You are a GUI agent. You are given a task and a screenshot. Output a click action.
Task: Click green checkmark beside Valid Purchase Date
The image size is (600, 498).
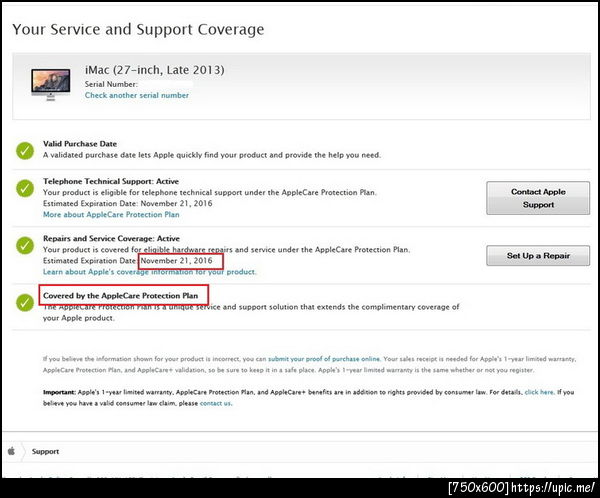[x=25, y=150]
